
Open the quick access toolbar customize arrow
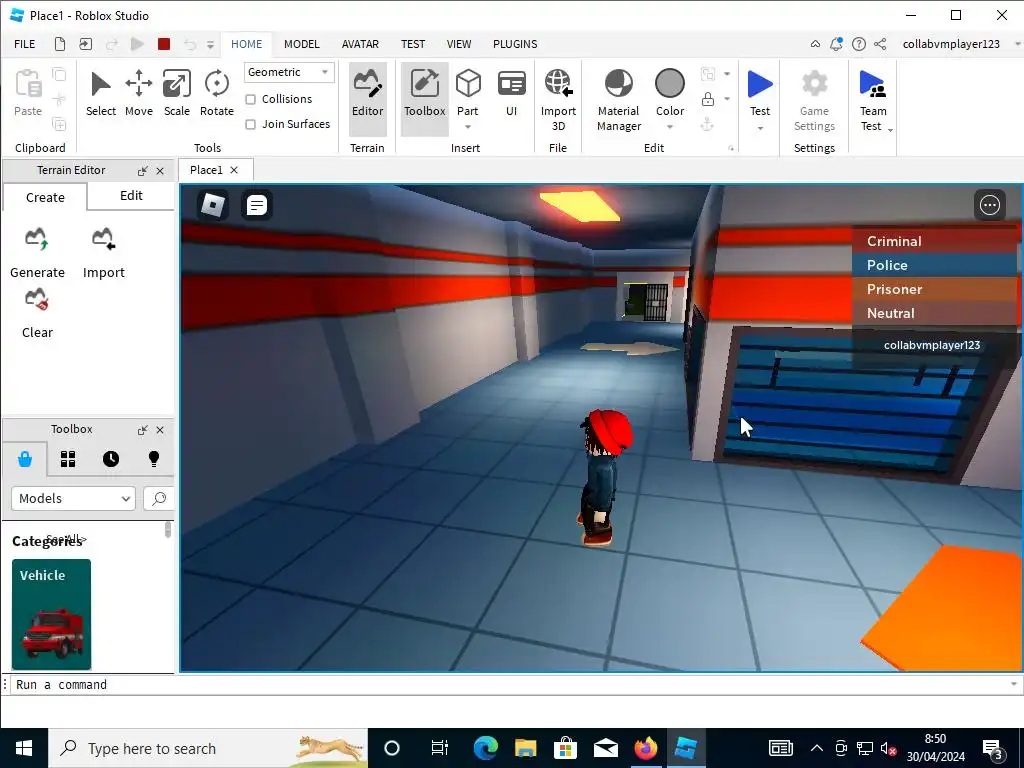click(210, 44)
